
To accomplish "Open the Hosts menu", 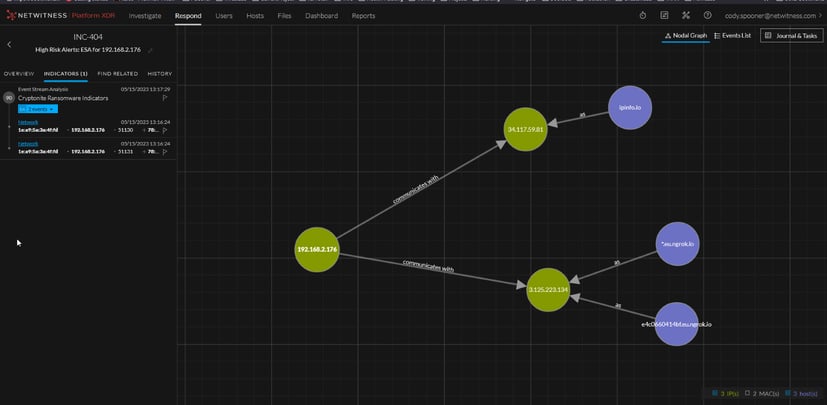I will [x=255, y=16].
